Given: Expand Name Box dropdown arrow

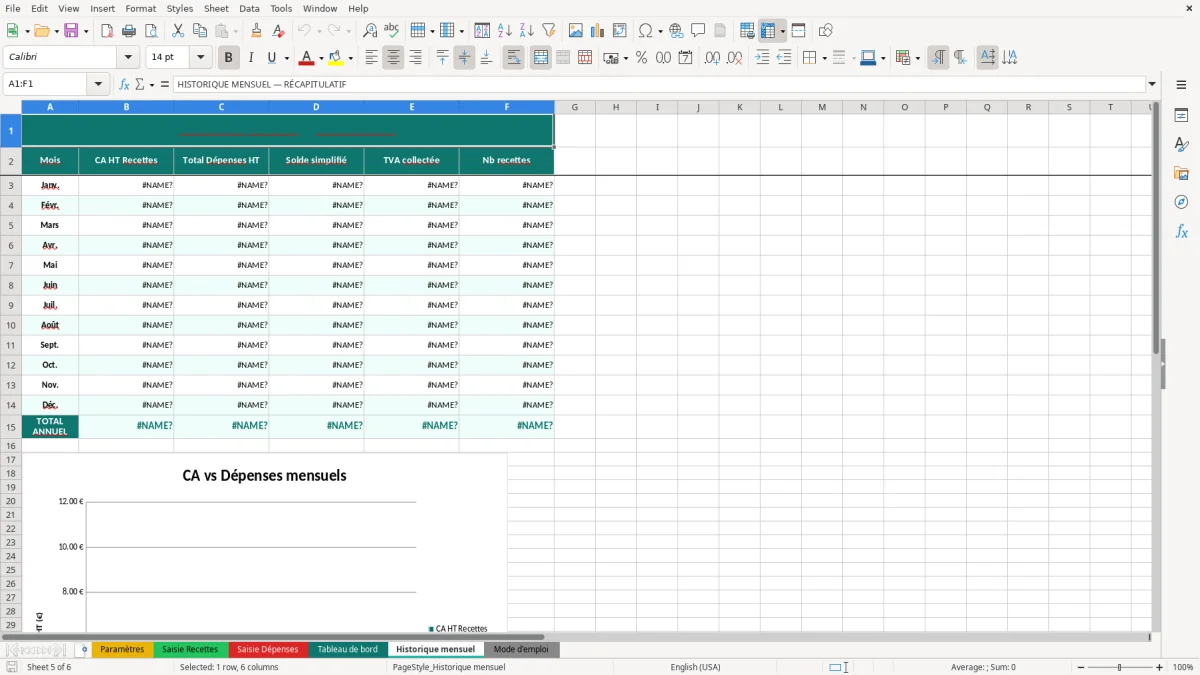Looking at the screenshot, I should [98, 85].
